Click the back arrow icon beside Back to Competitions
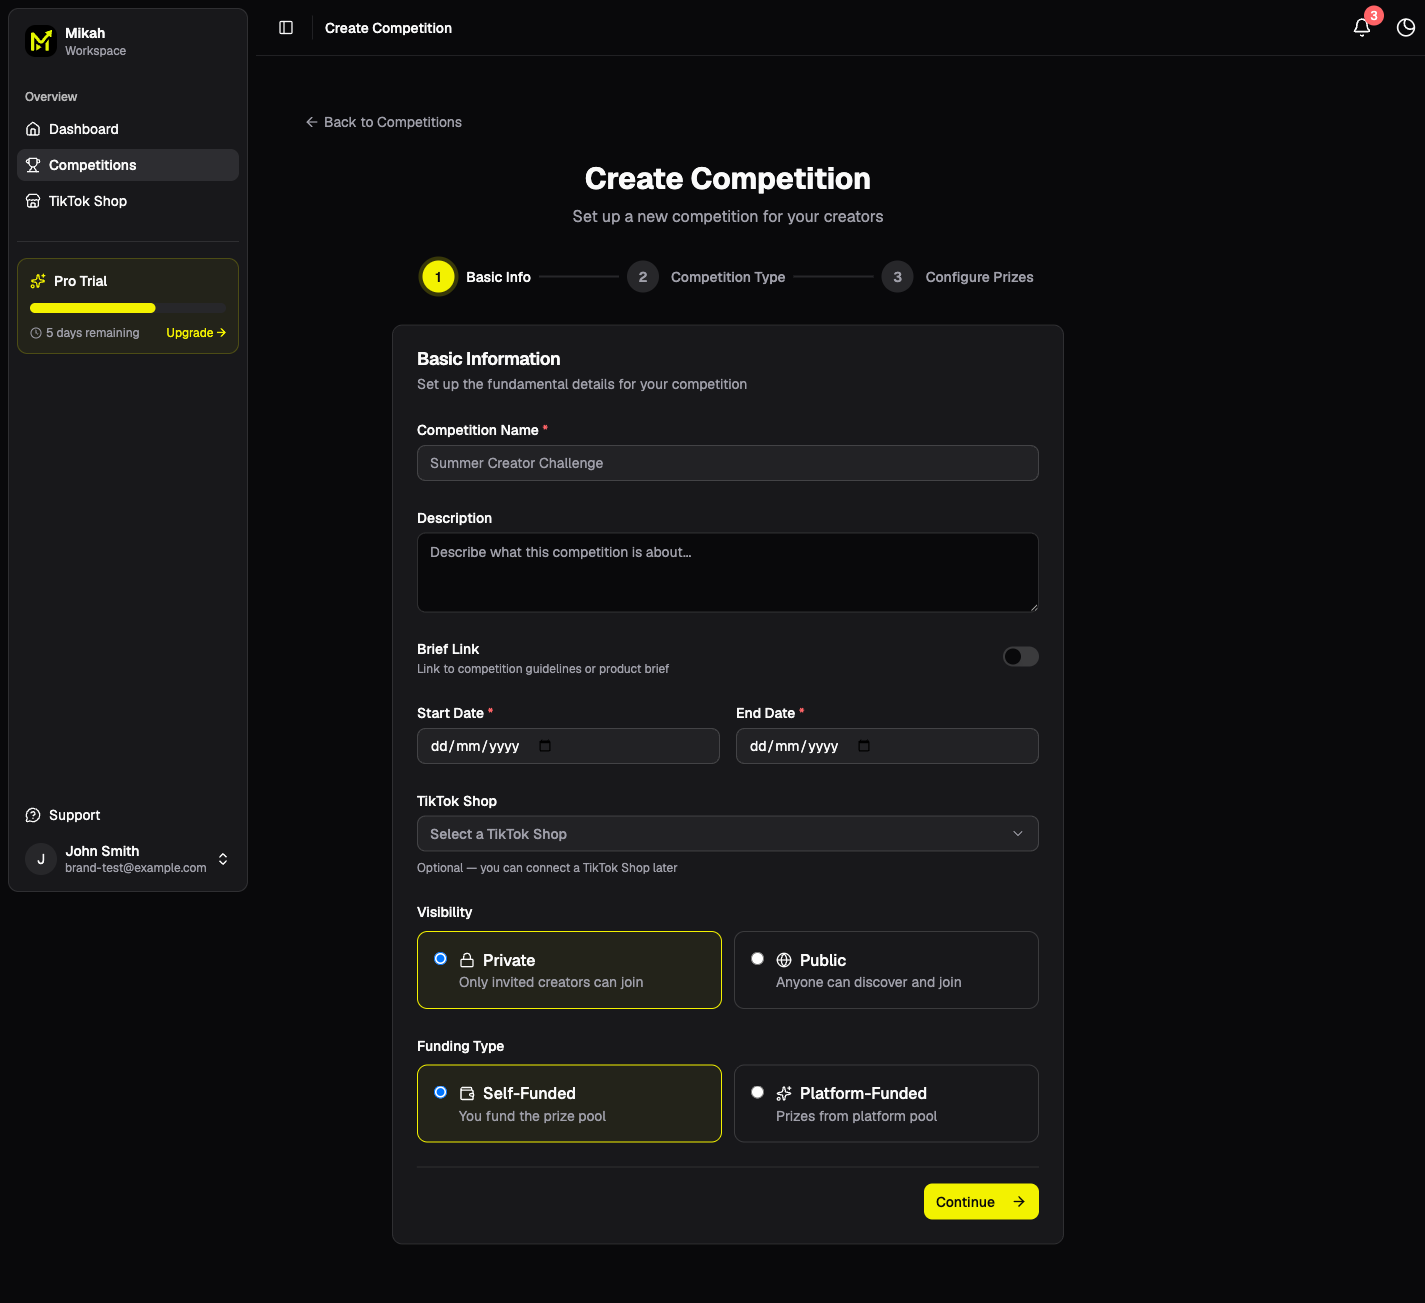This screenshot has width=1425, height=1303. coord(312,122)
